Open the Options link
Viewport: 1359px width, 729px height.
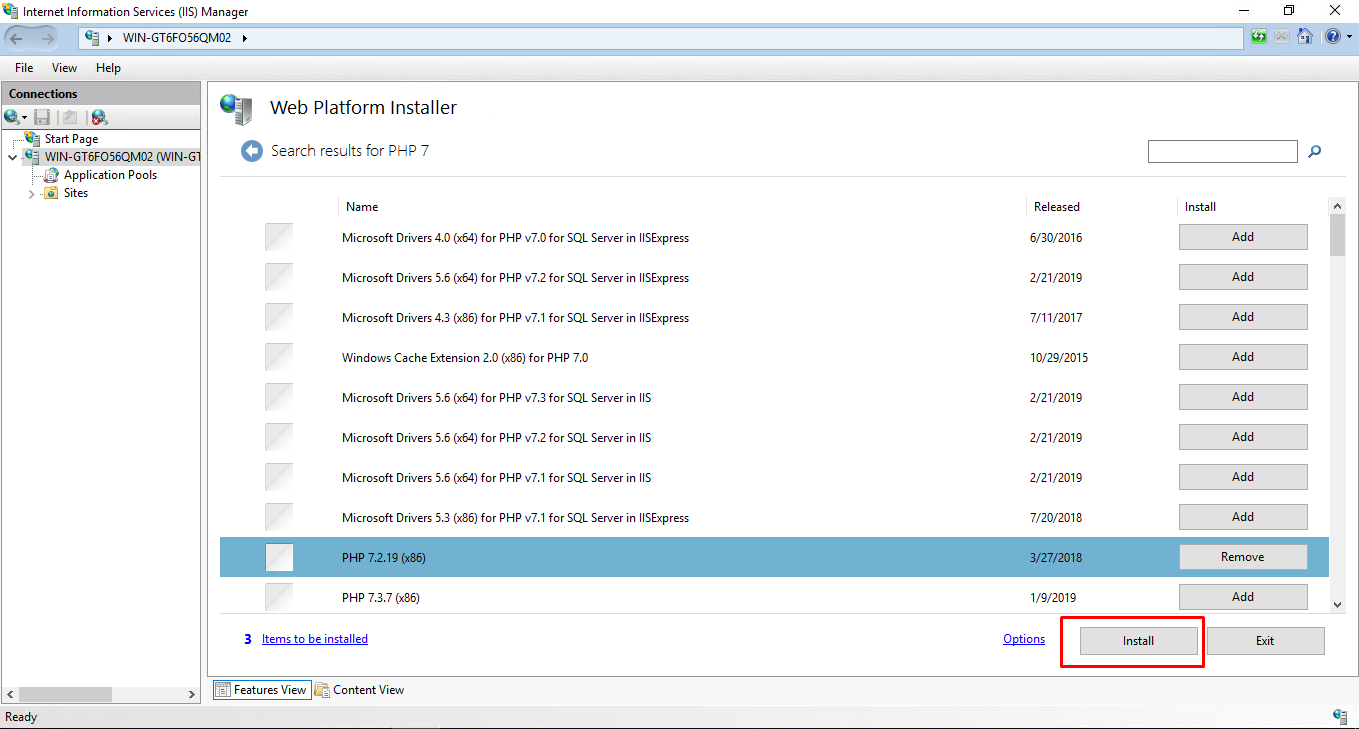click(x=1024, y=639)
